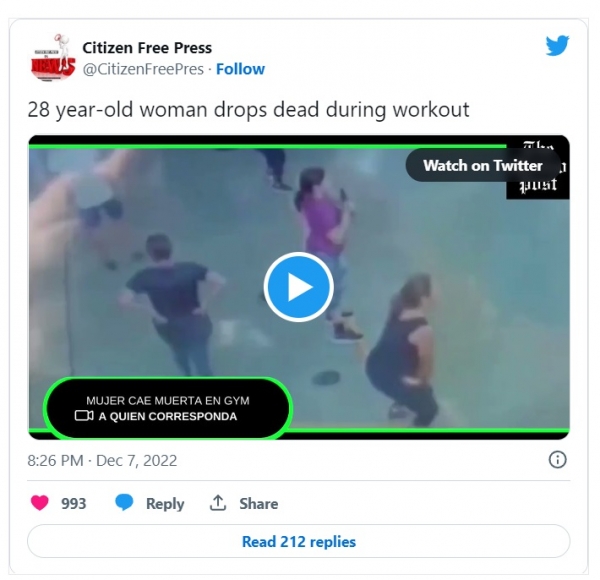Open the Citizen Free Press display name
The width and height of the screenshot is (600, 580).
(147, 48)
